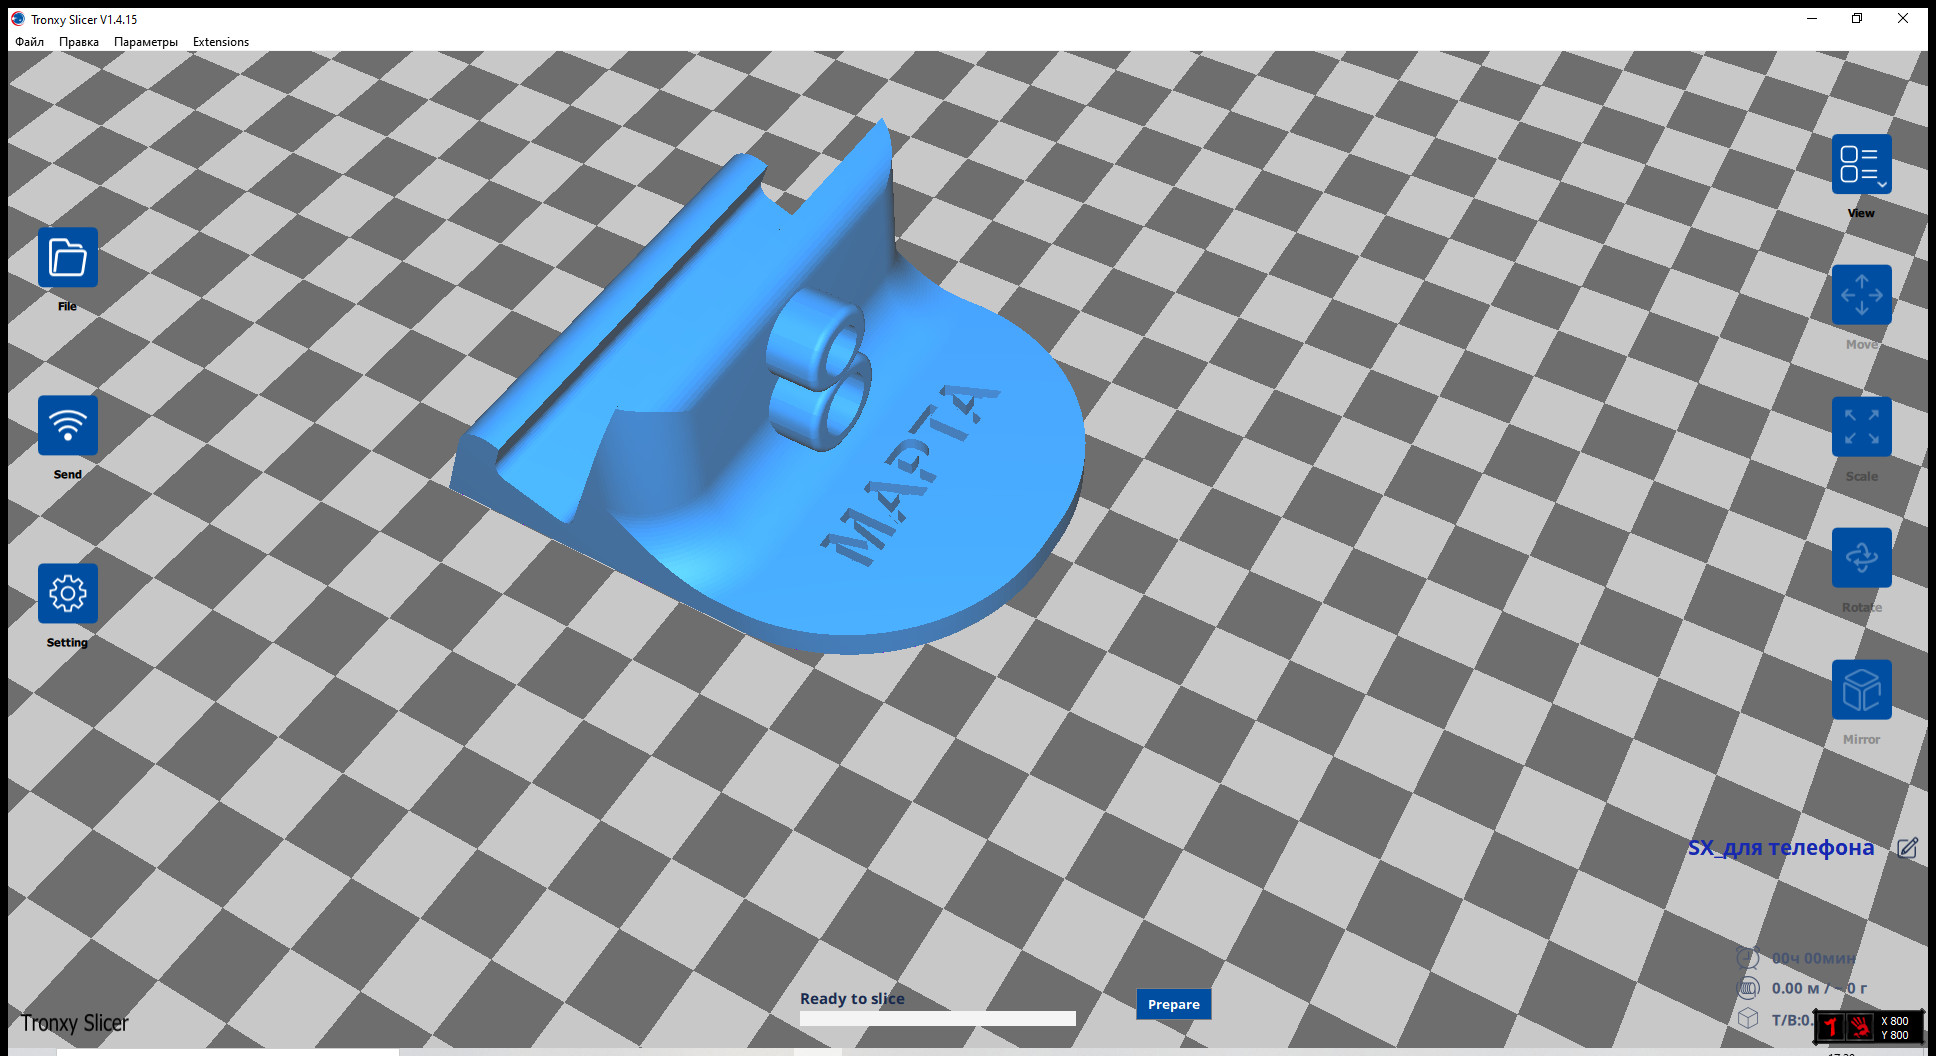Select the Scale tool icon
The image size is (1936, 1056).
pos(1861,427)
